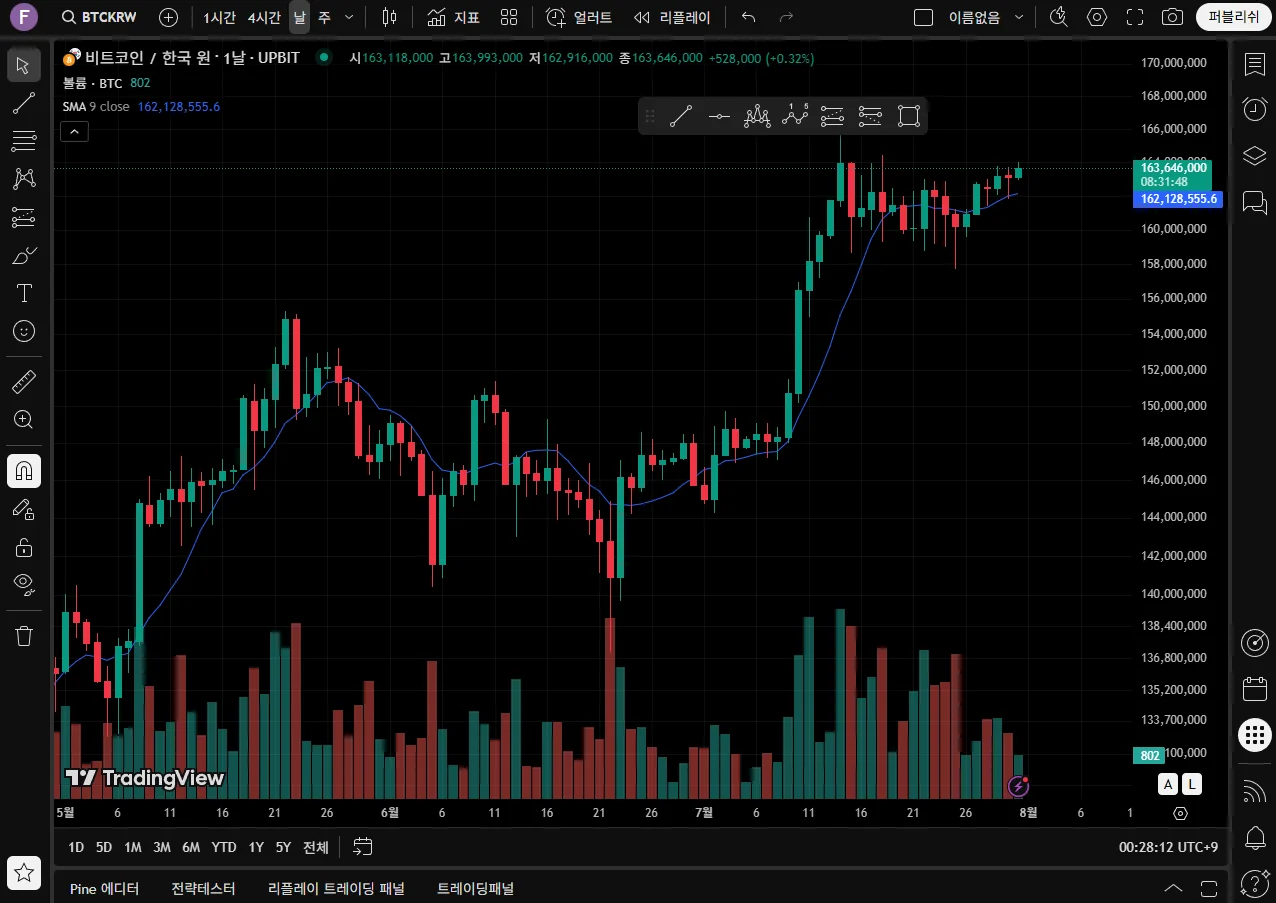Open indicator templates grid

click(x=509, y=17)
